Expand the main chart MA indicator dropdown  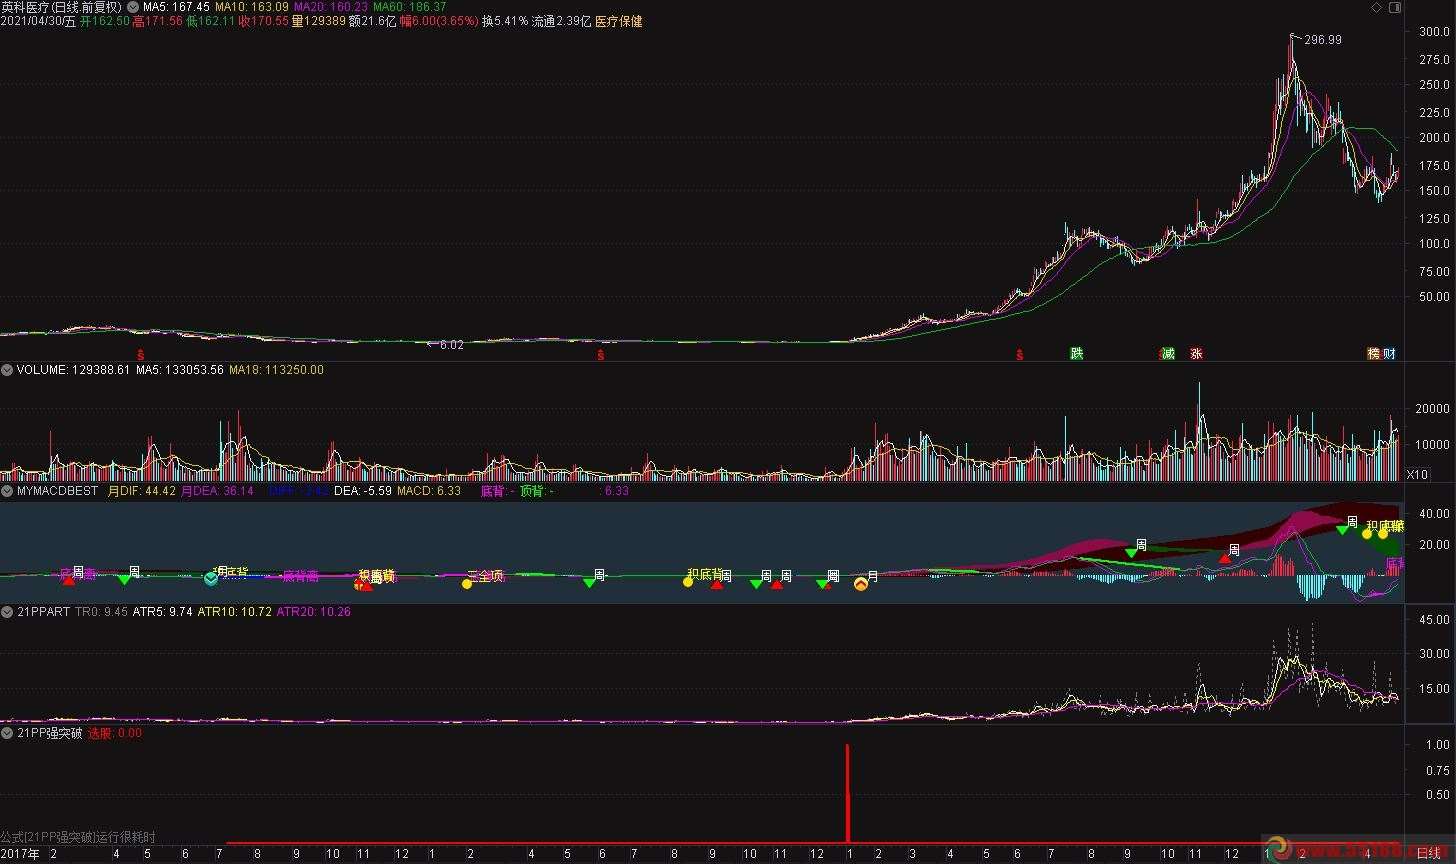(x=134, y=7)
